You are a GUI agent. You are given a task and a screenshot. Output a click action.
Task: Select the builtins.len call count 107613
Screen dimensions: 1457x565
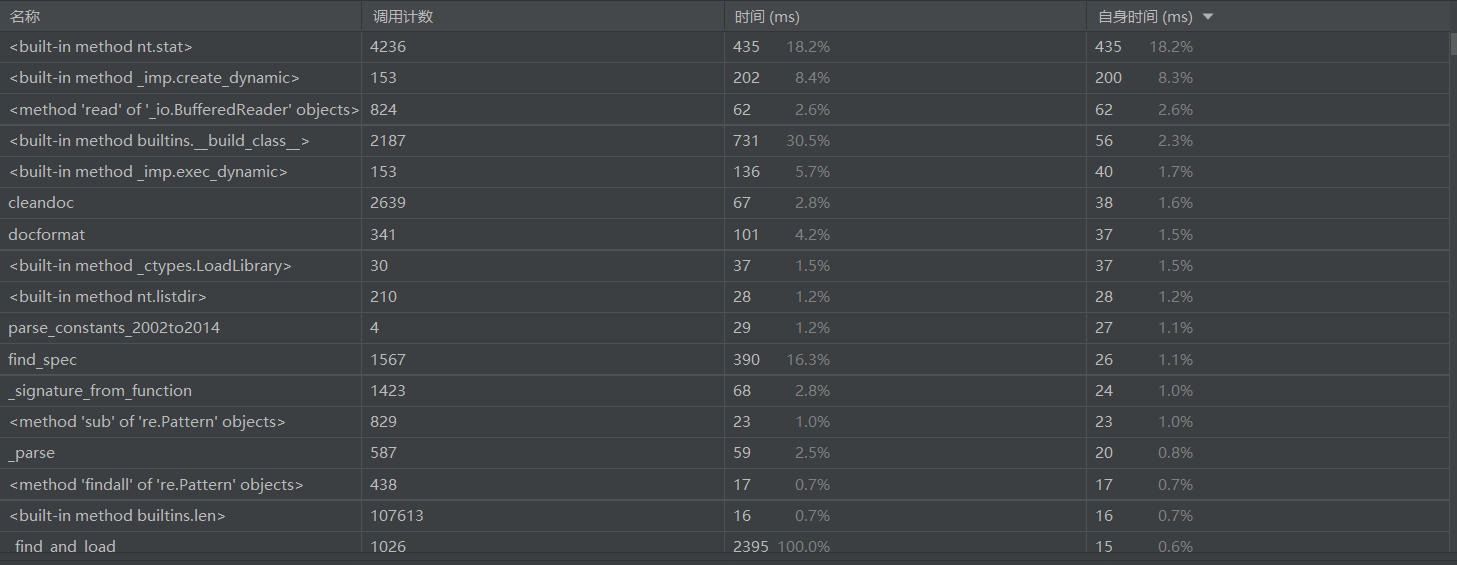point(392,516)
